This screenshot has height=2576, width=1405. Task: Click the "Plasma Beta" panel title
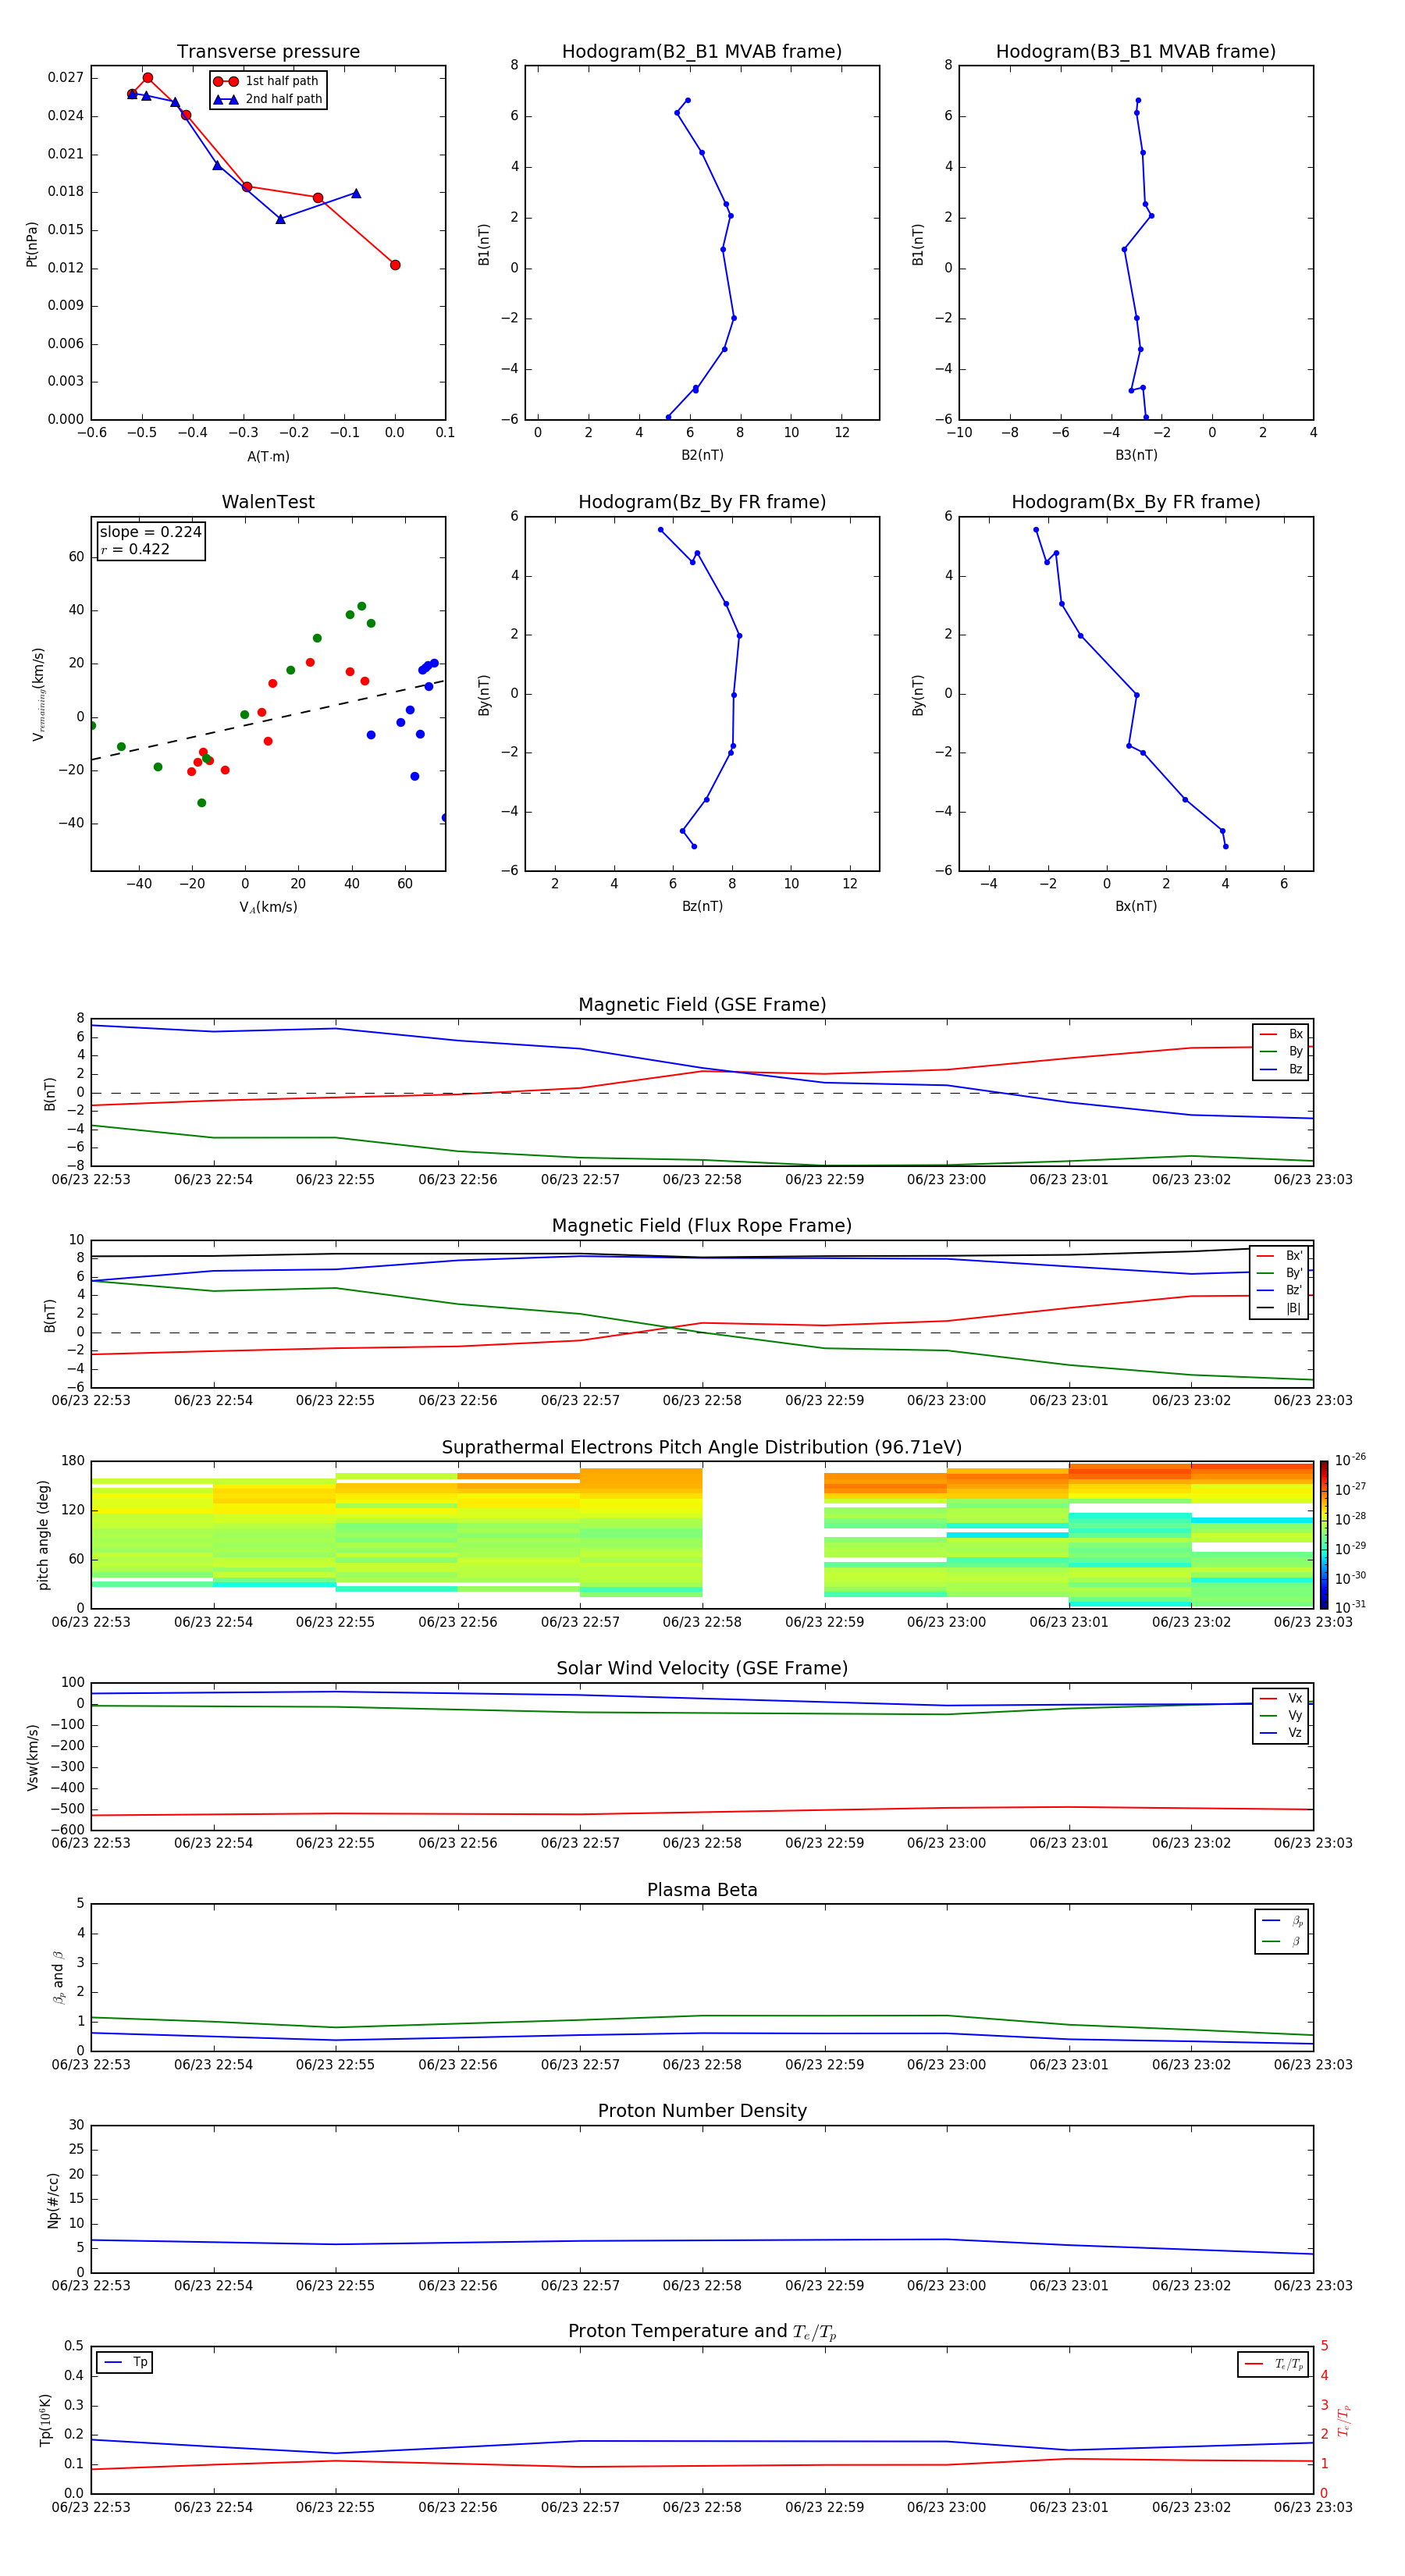pyautogui.click(x=702, y=1891)
